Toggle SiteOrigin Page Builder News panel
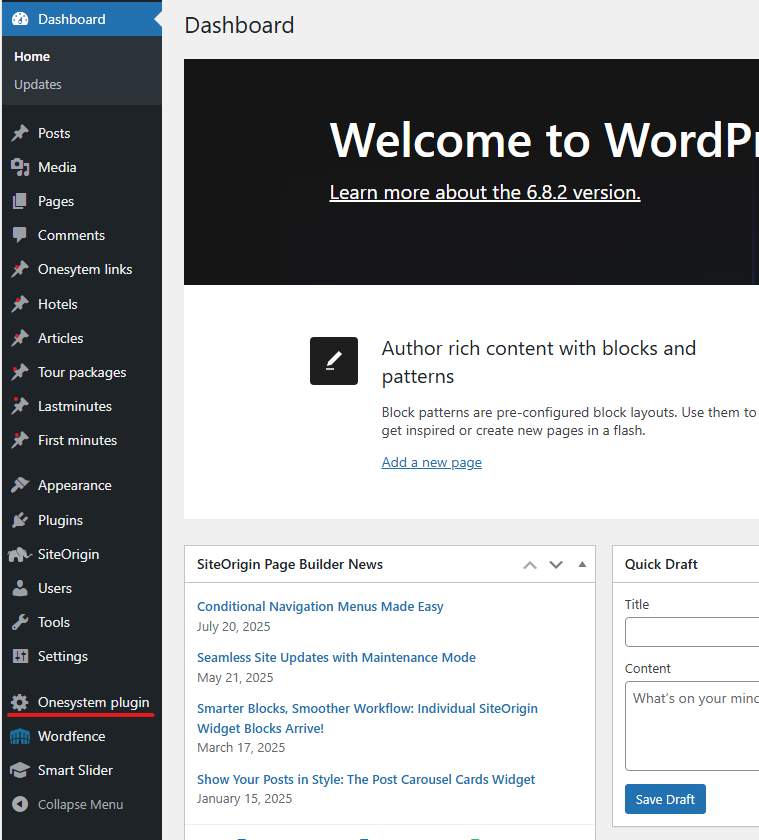Screen dimensions: 759x840 coord(582,564)
